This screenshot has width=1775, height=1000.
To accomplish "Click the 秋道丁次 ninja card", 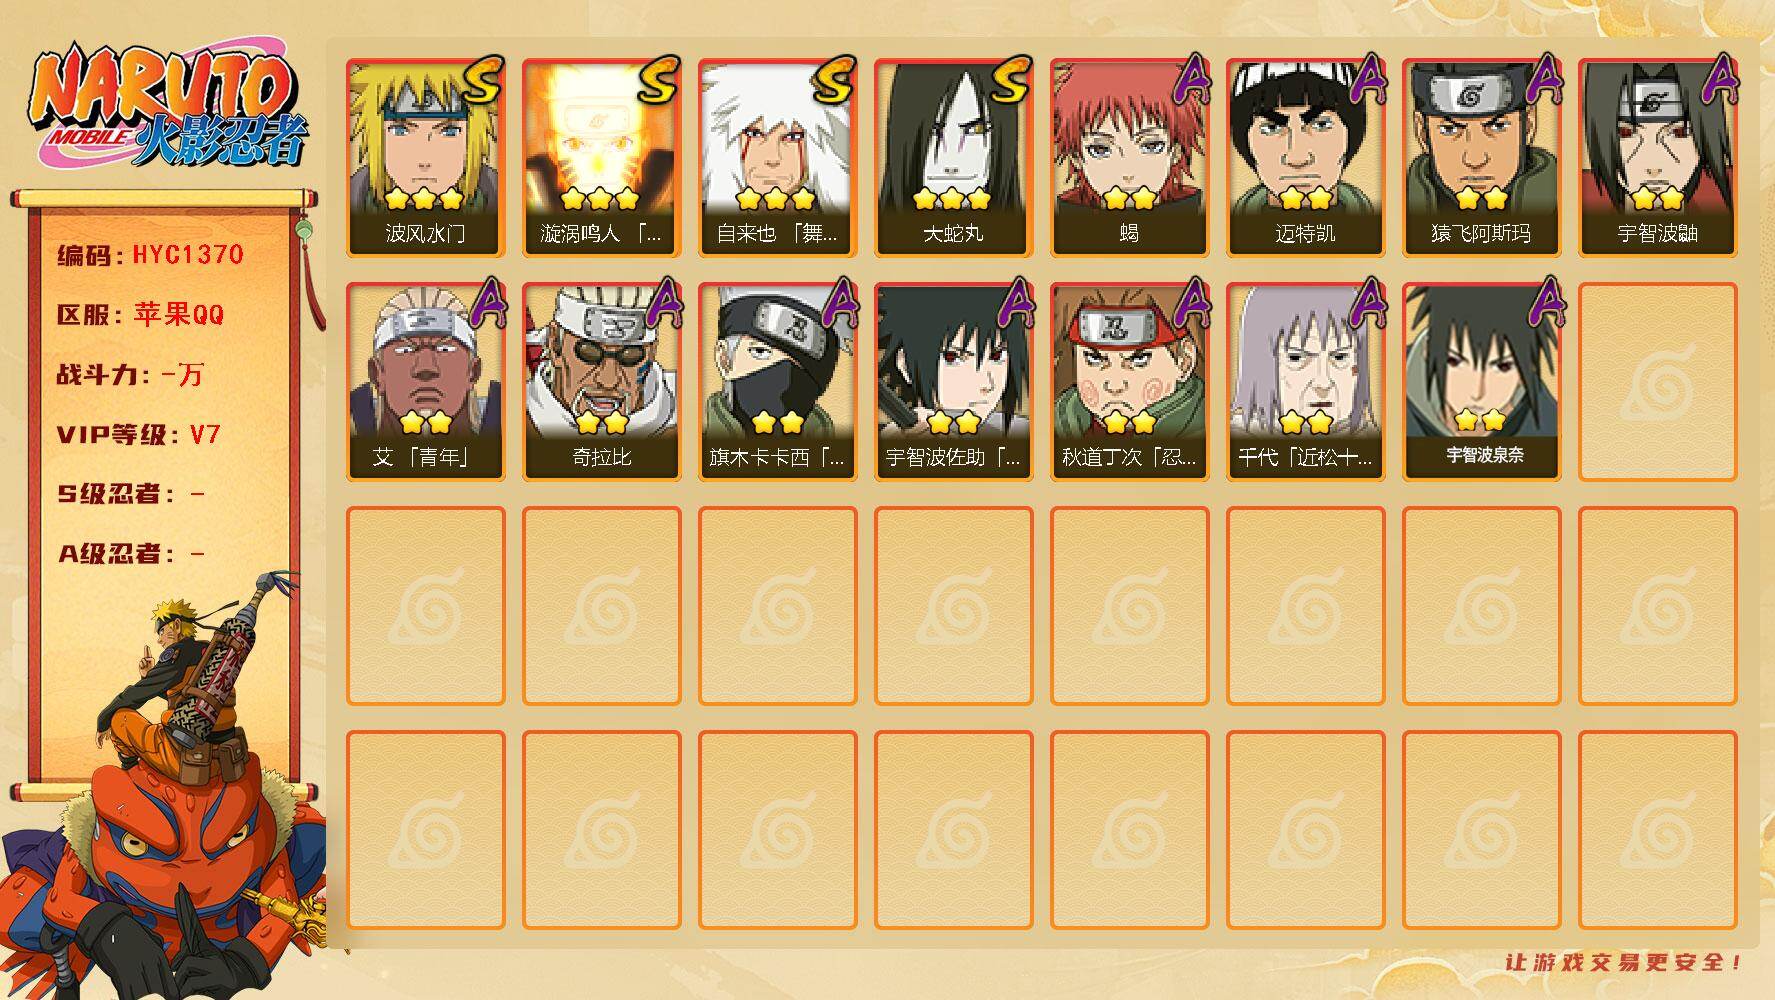I will (1129, 382).
